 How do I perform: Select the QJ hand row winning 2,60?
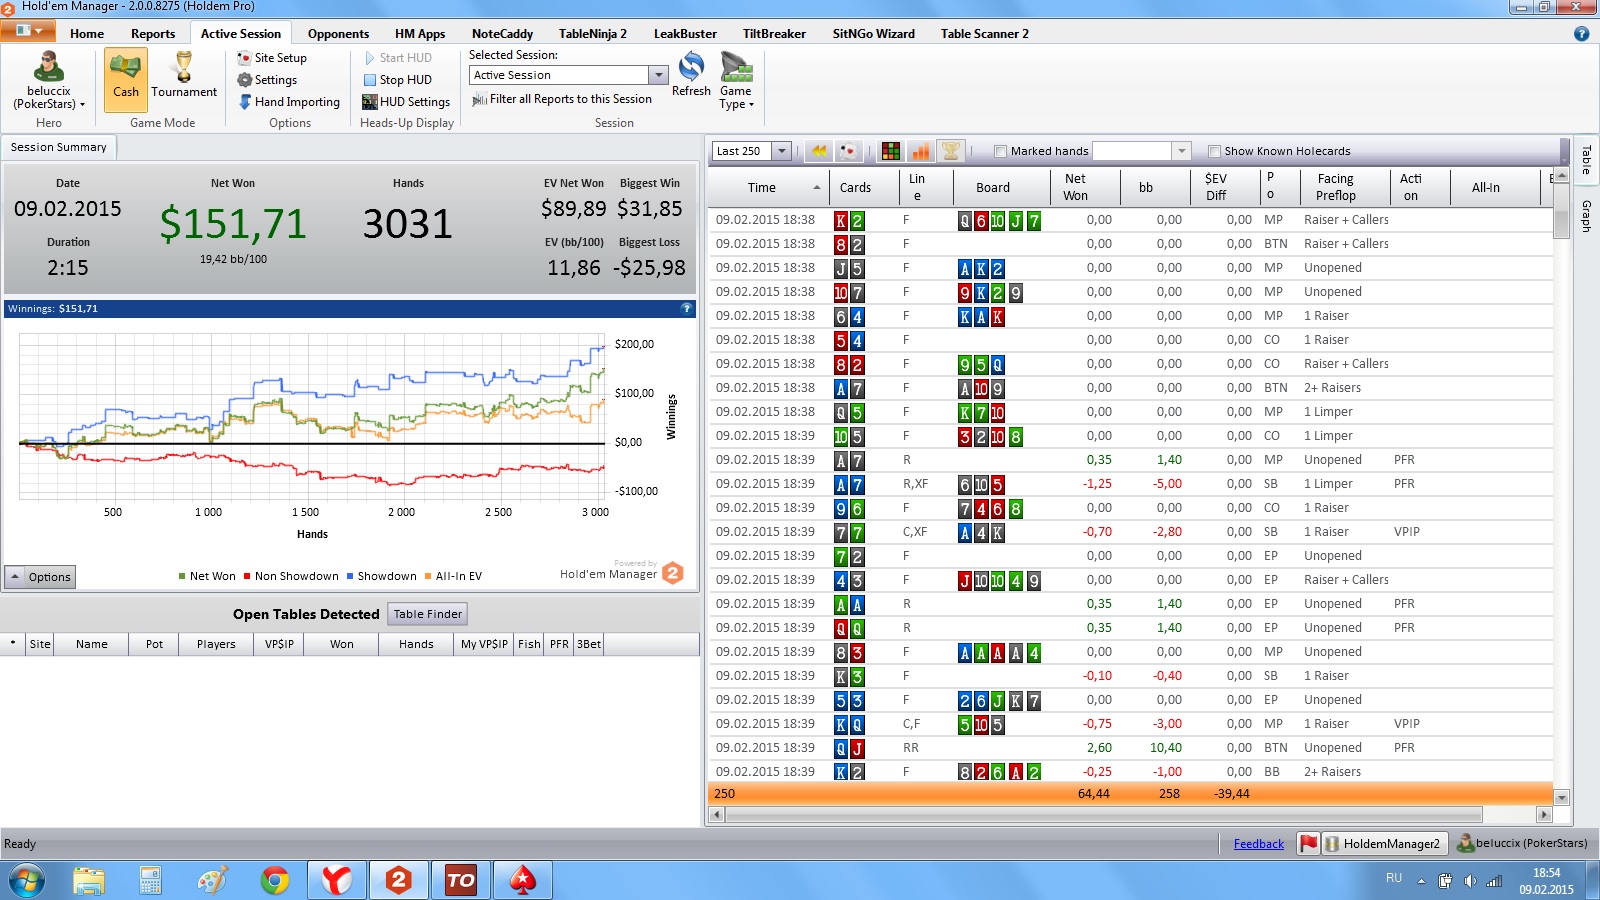(1130, 748)
